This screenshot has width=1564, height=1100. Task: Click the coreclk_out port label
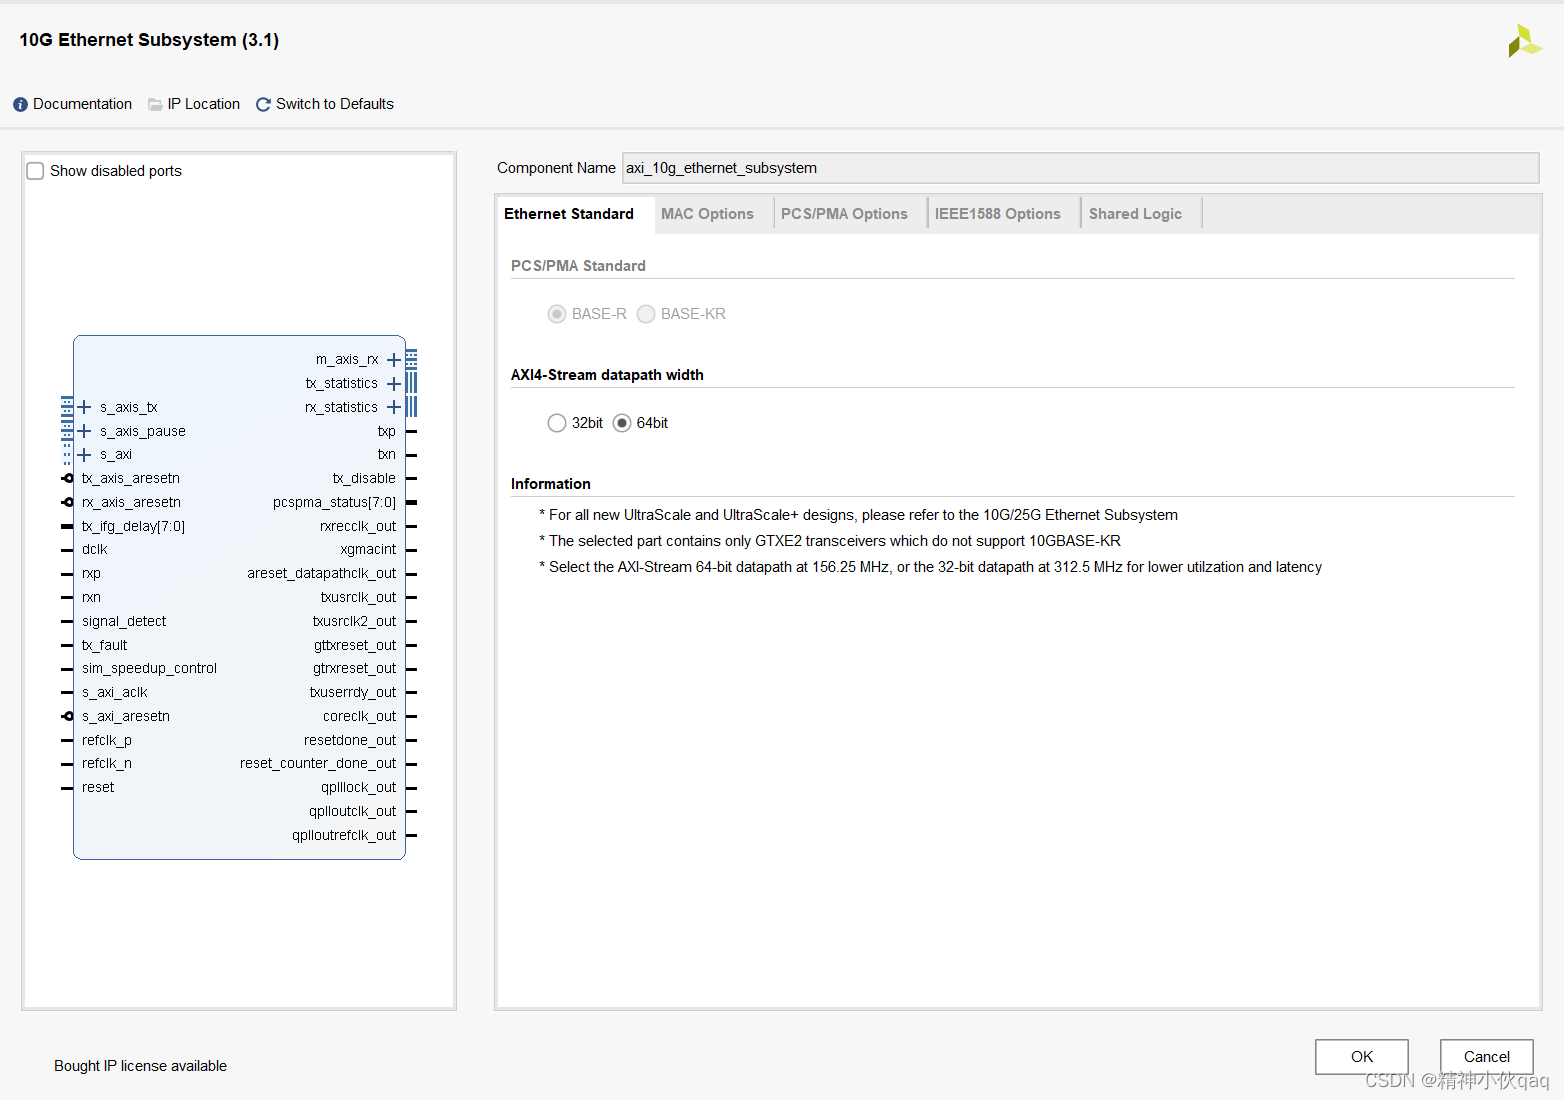pyautogui.click(x=360, y=717)
